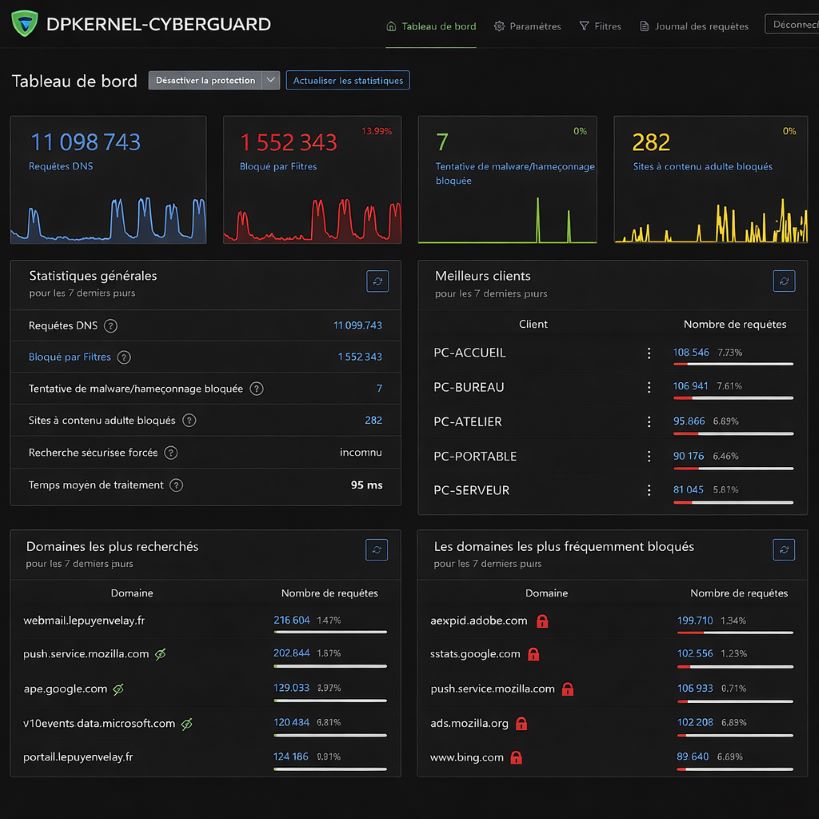The width and height of the screenshot is (819, 819).
Task: Click the Journal des requêtes document icon
Action: coord(643,27)
